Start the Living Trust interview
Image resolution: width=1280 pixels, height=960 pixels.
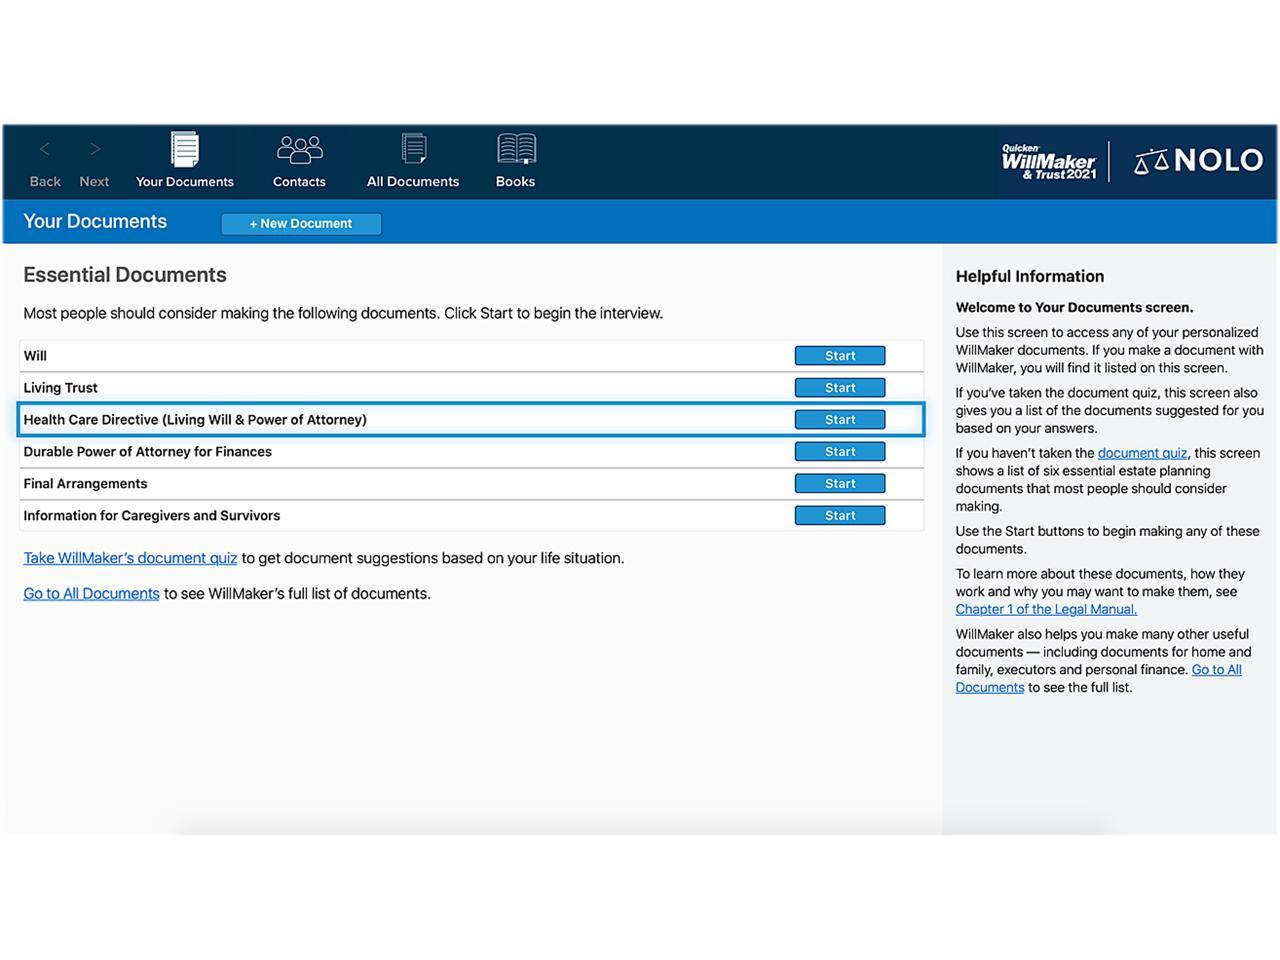839,387
